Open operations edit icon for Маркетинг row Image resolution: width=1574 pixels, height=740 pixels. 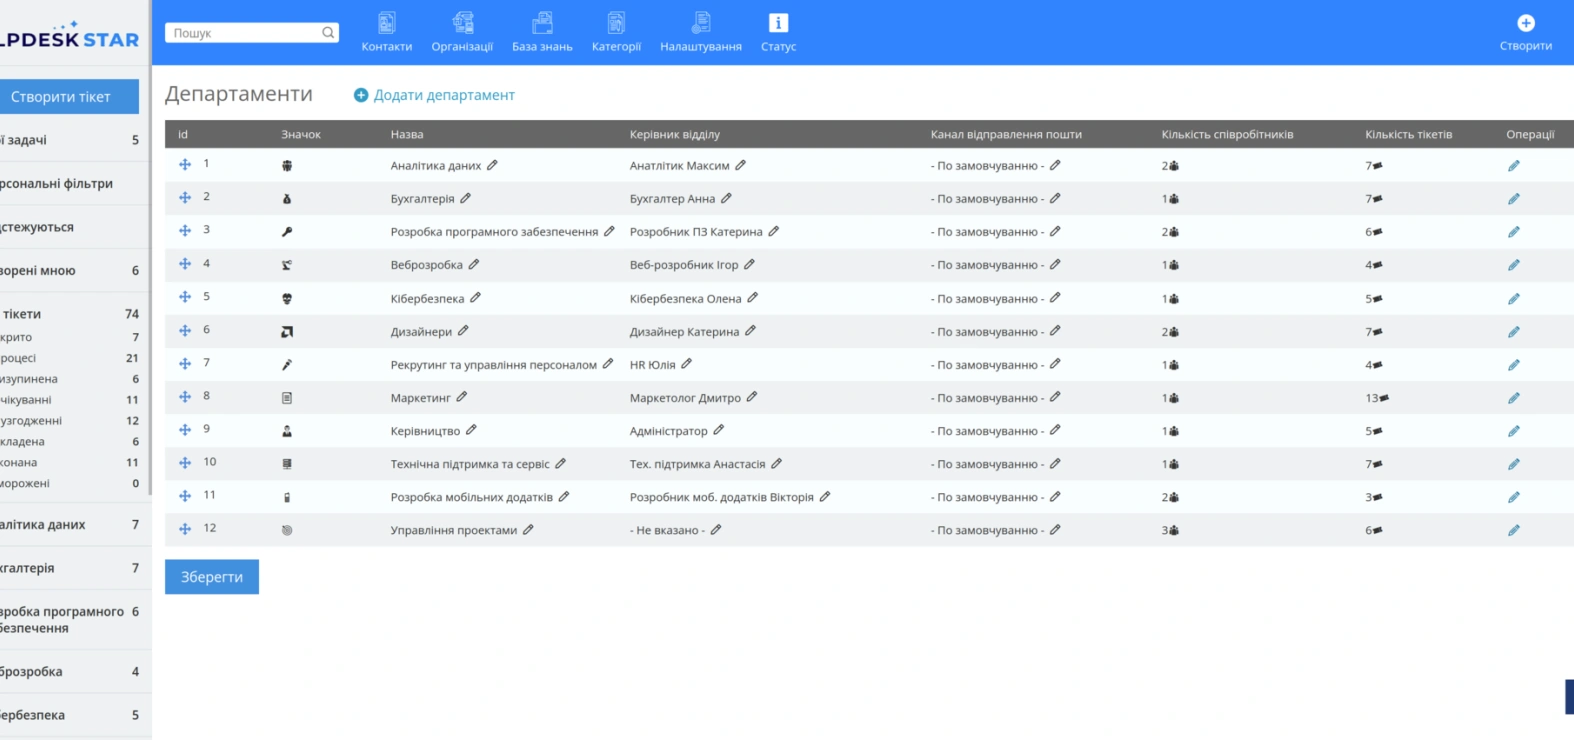(1513, 398)
